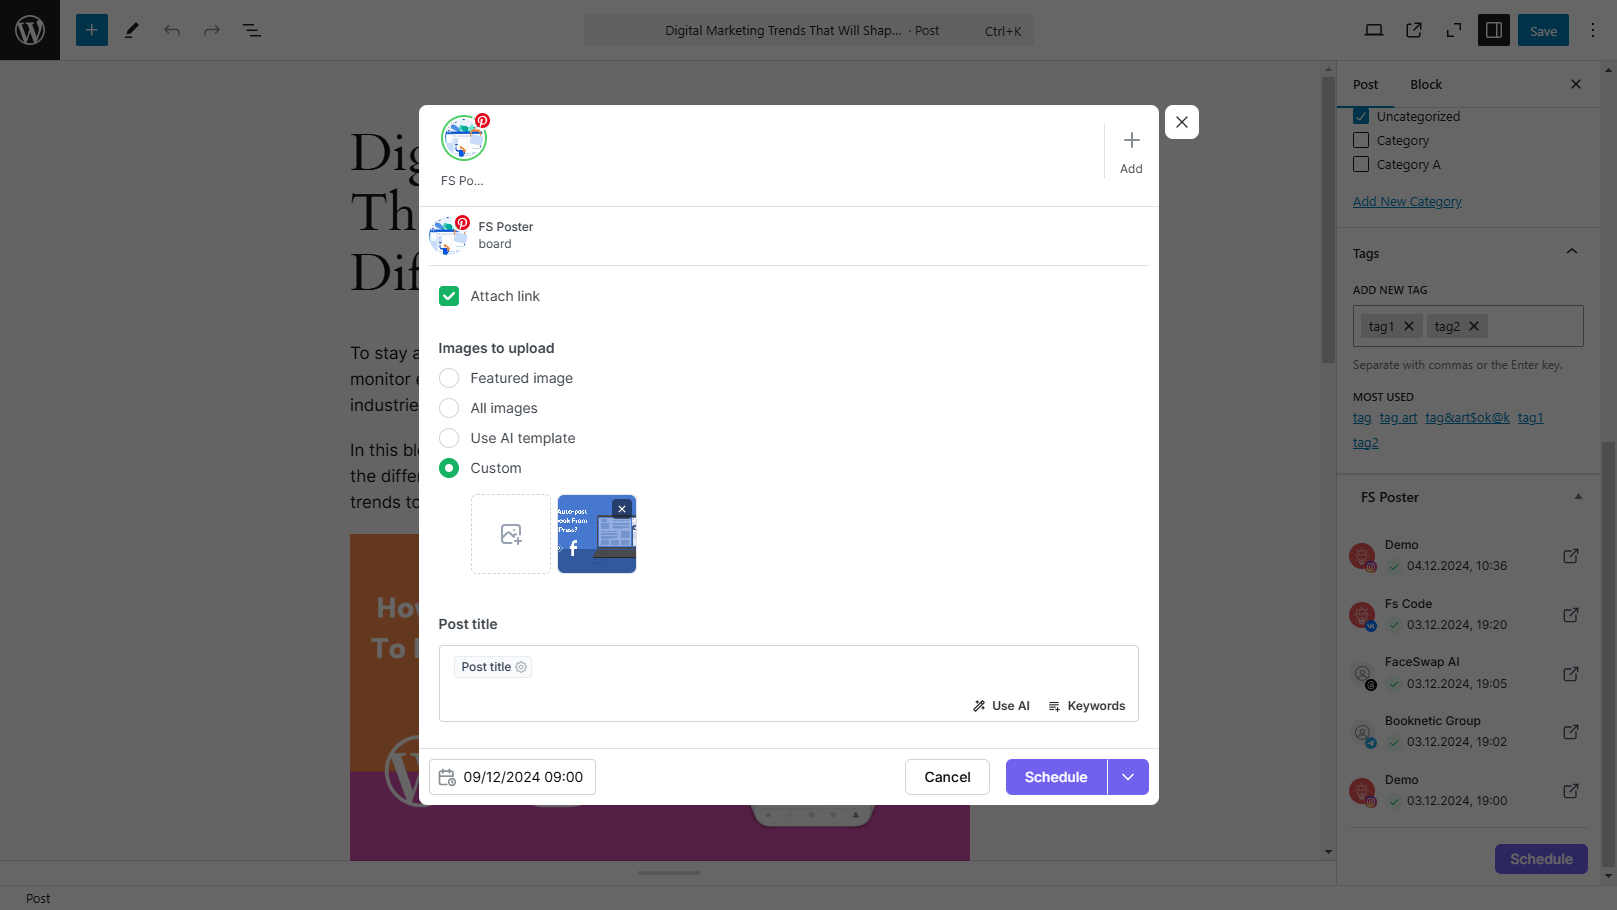Image resolution: width=1617 pixels, height=910 pixels.
Task: Select the edit pencil tool
Action: click(x=132, y=30)
